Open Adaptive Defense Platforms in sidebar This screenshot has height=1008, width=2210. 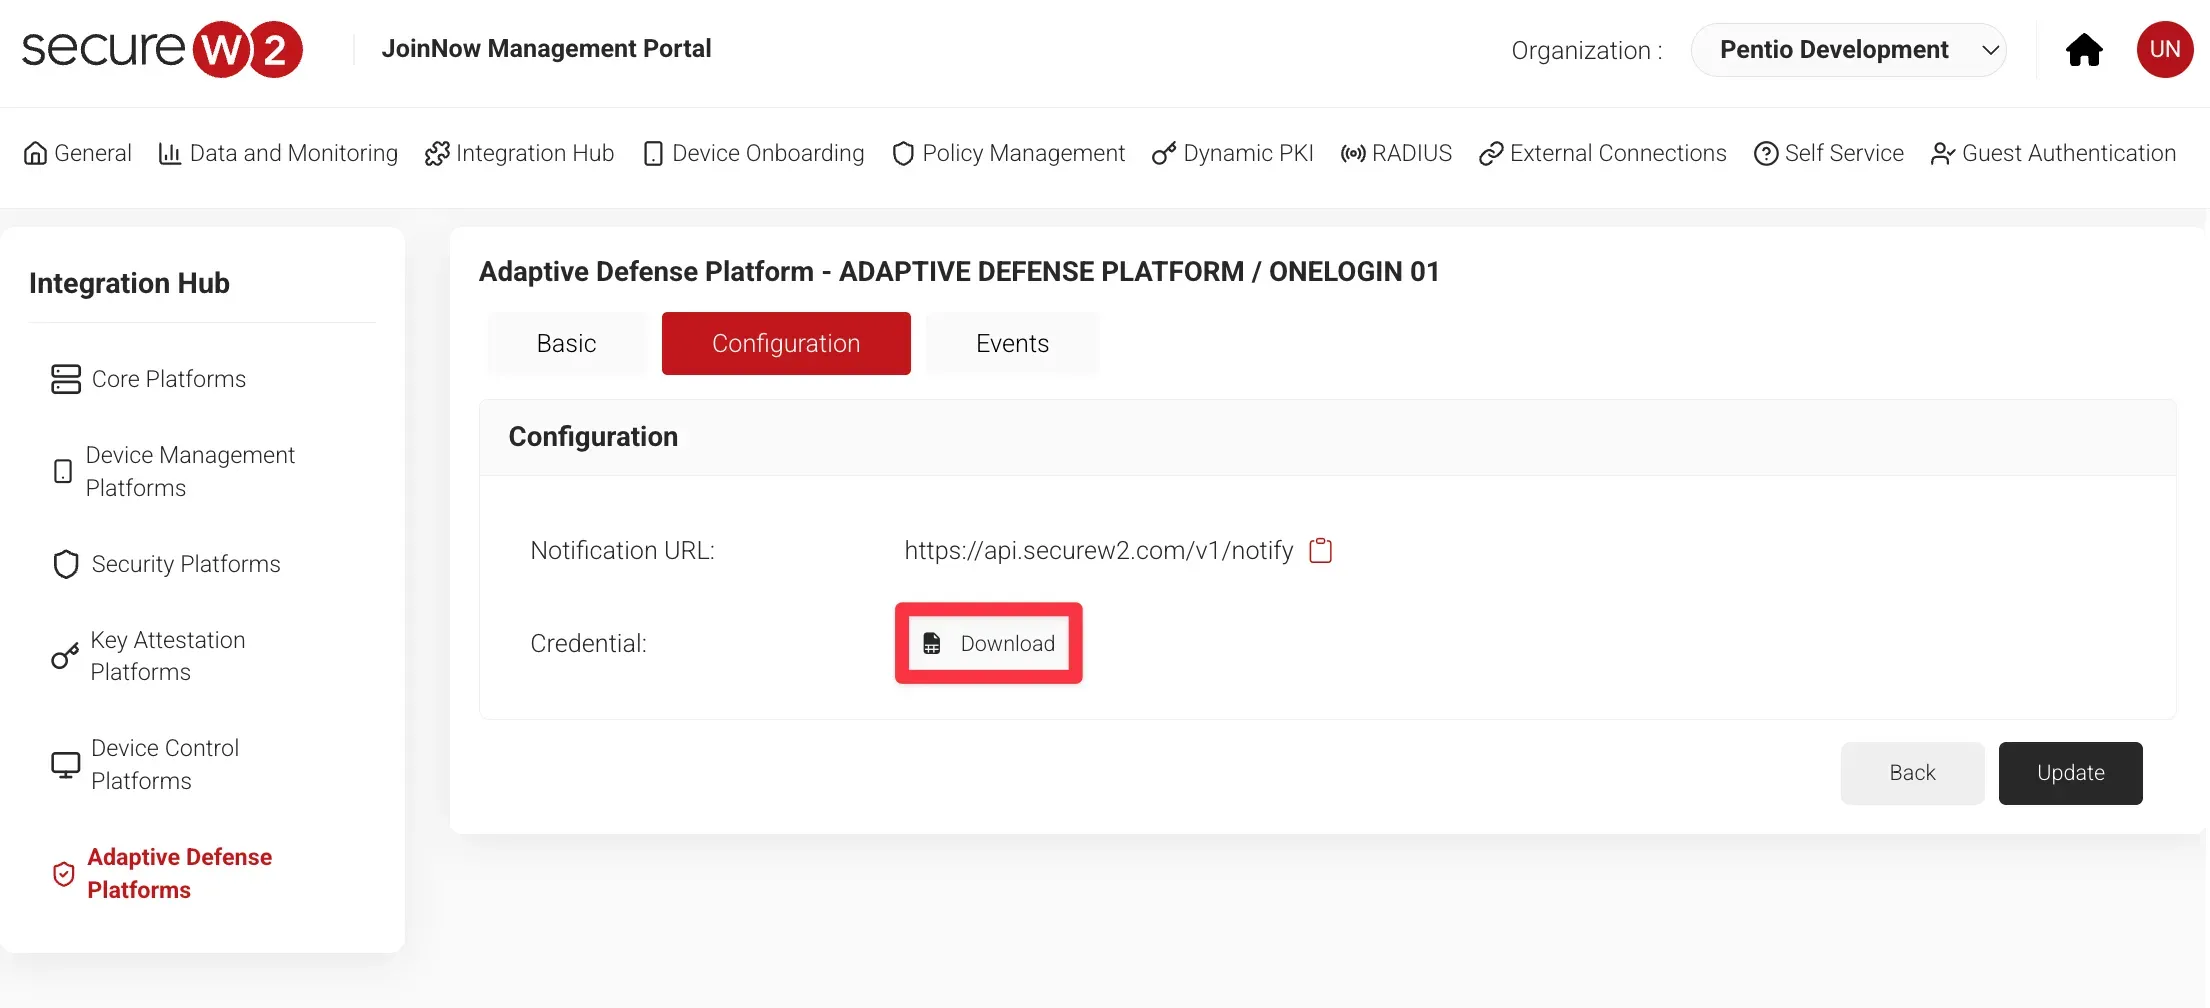click(179, 873)
